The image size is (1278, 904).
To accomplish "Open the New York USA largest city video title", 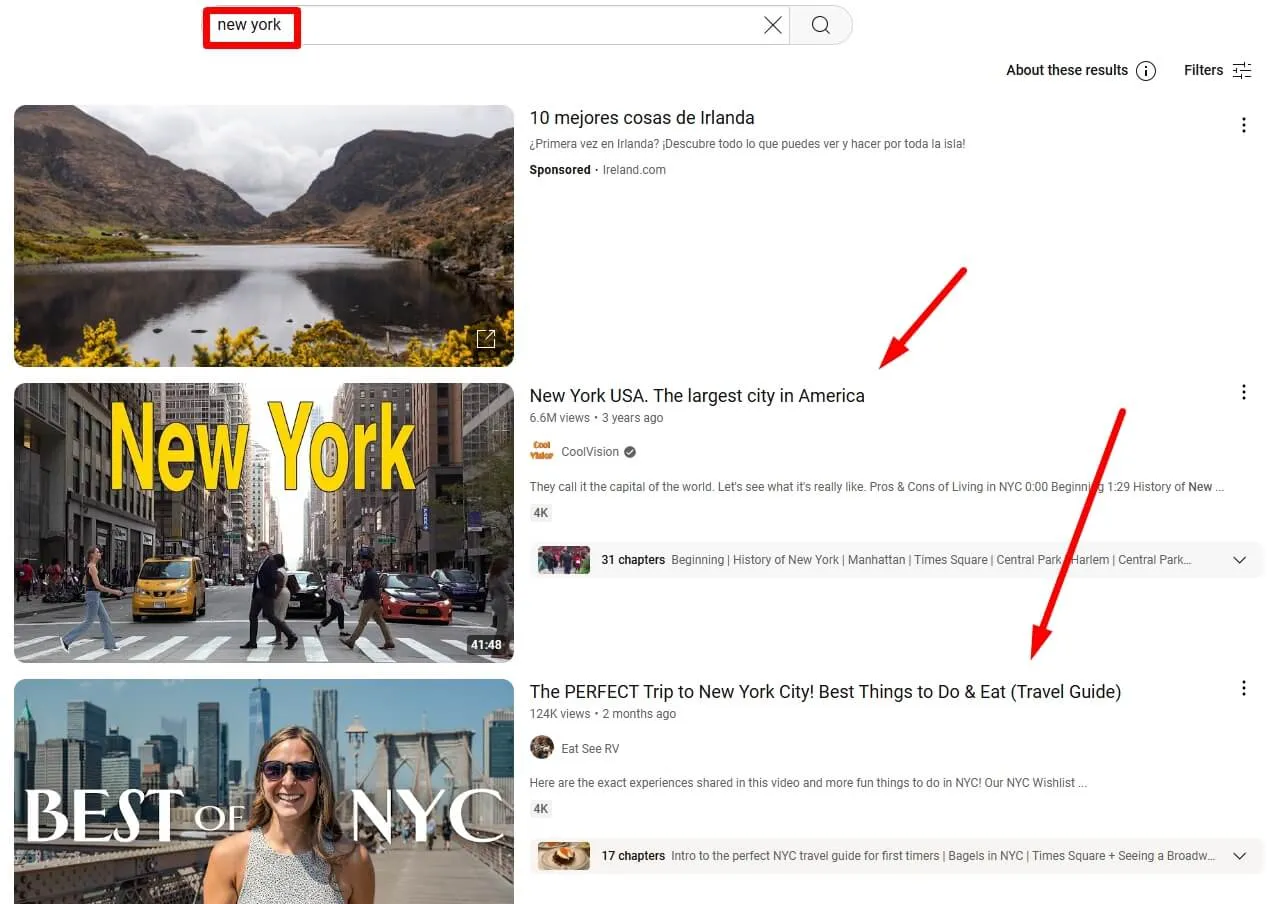I will [696, 396].
